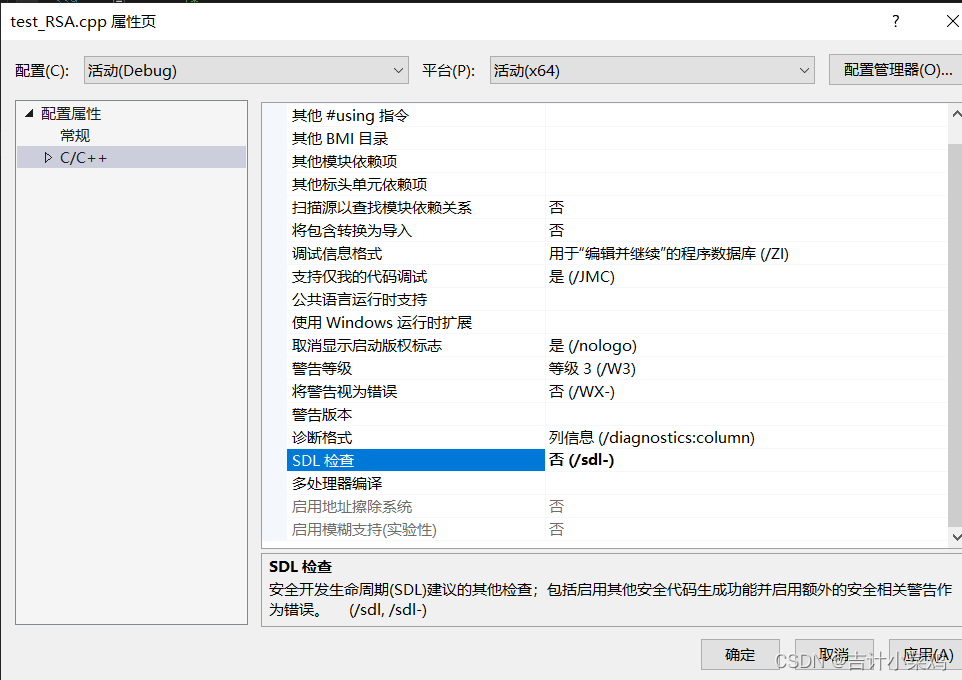Click the 确定 button
This screenshot has height=680, width=962.
coord(739,654)
